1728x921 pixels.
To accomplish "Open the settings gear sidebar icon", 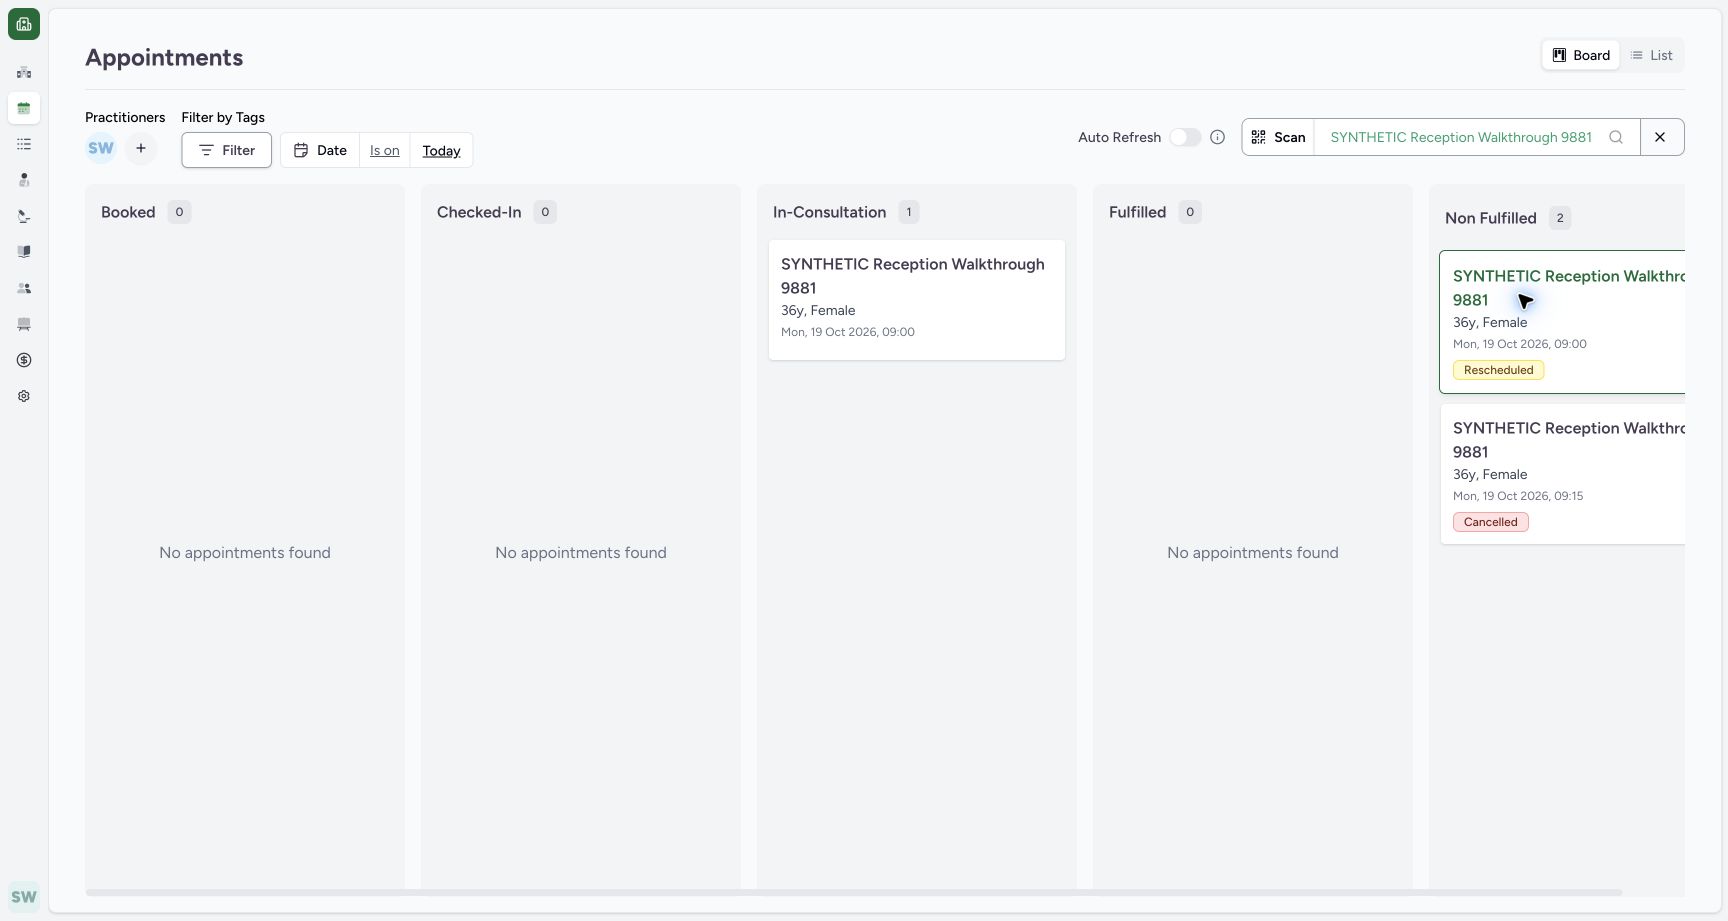I will (24, 396).
